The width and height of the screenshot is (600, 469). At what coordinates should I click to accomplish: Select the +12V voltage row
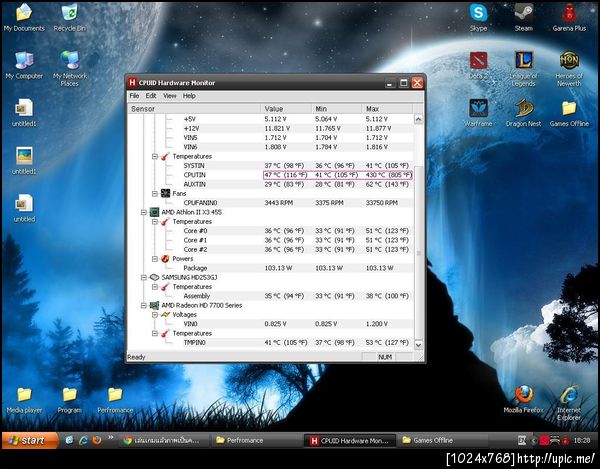[x=271, y=129]
